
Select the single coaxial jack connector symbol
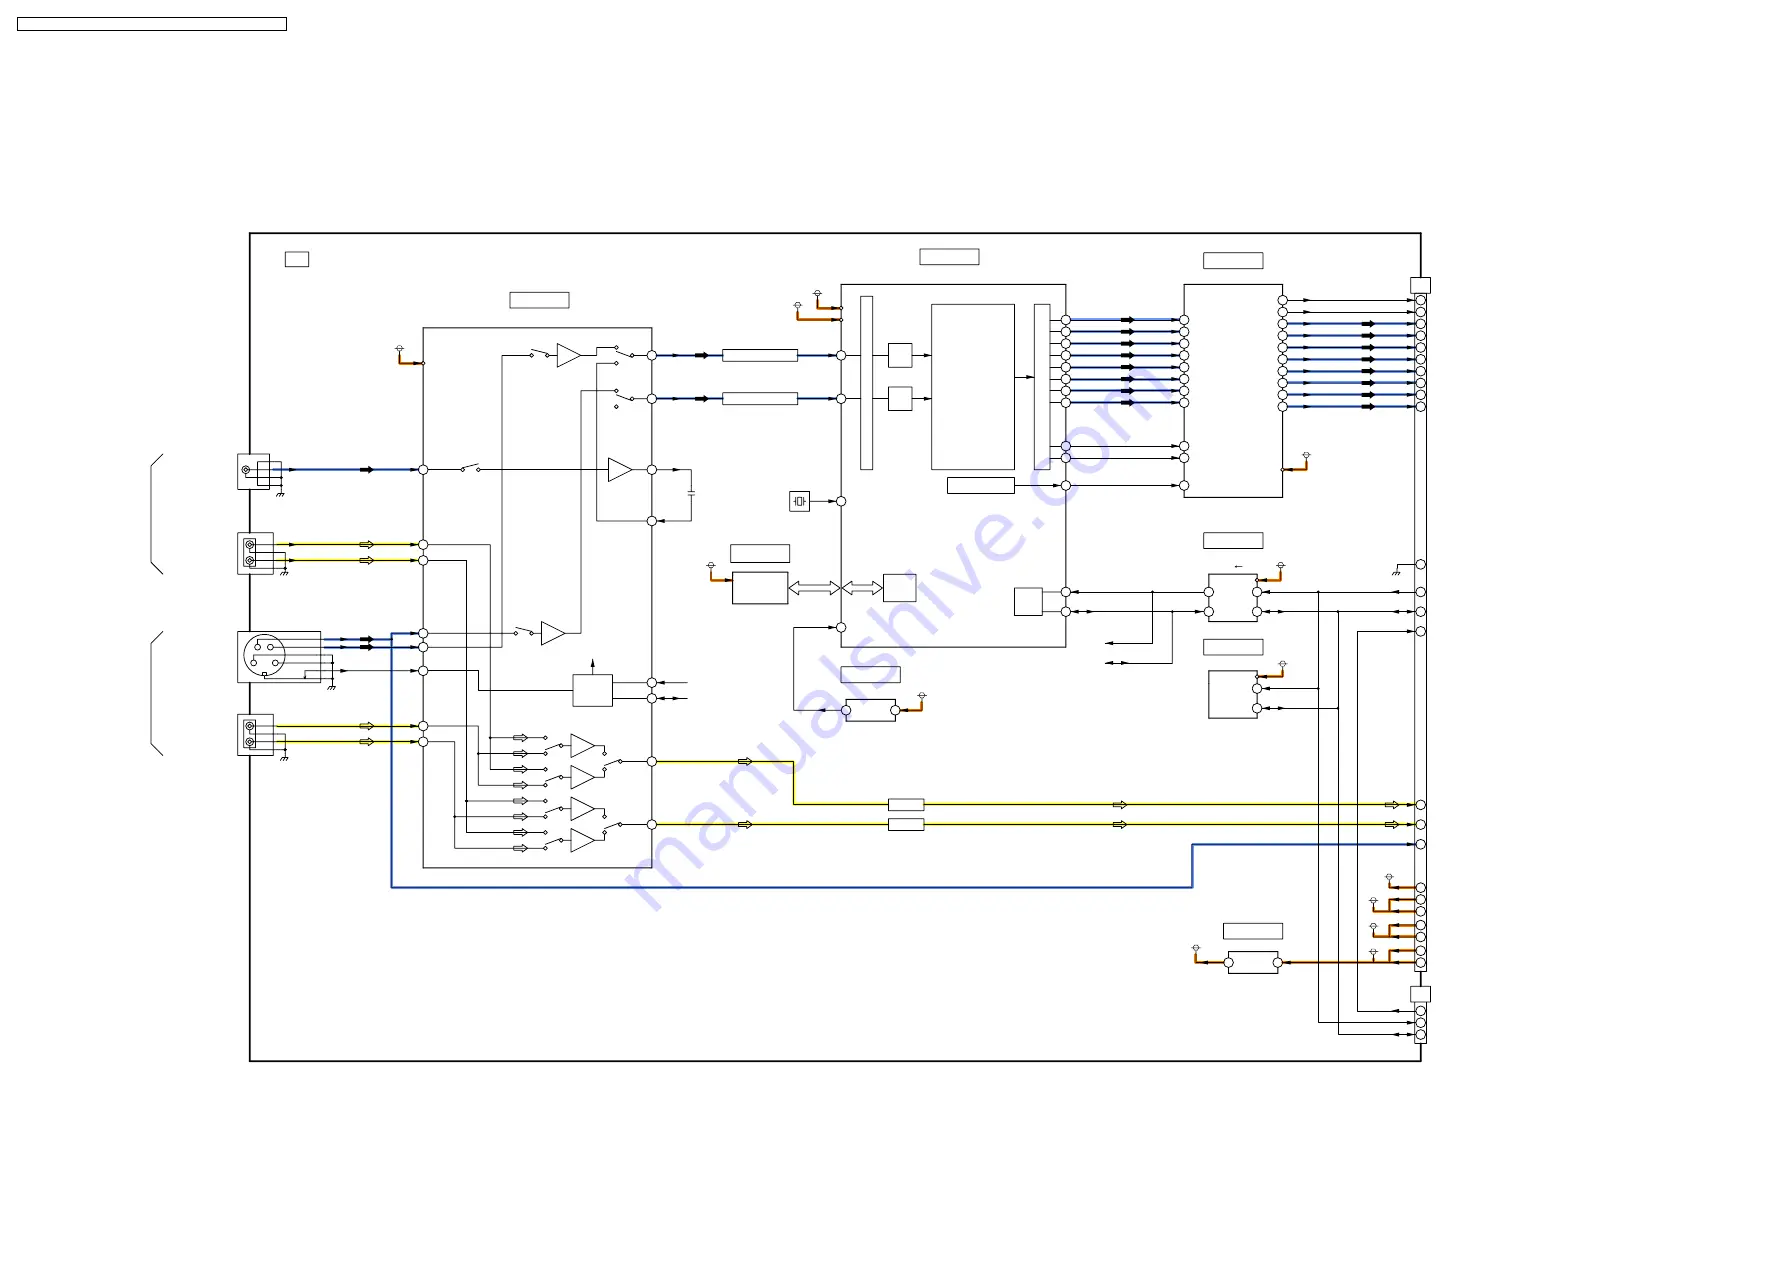[x=254, y=471]
